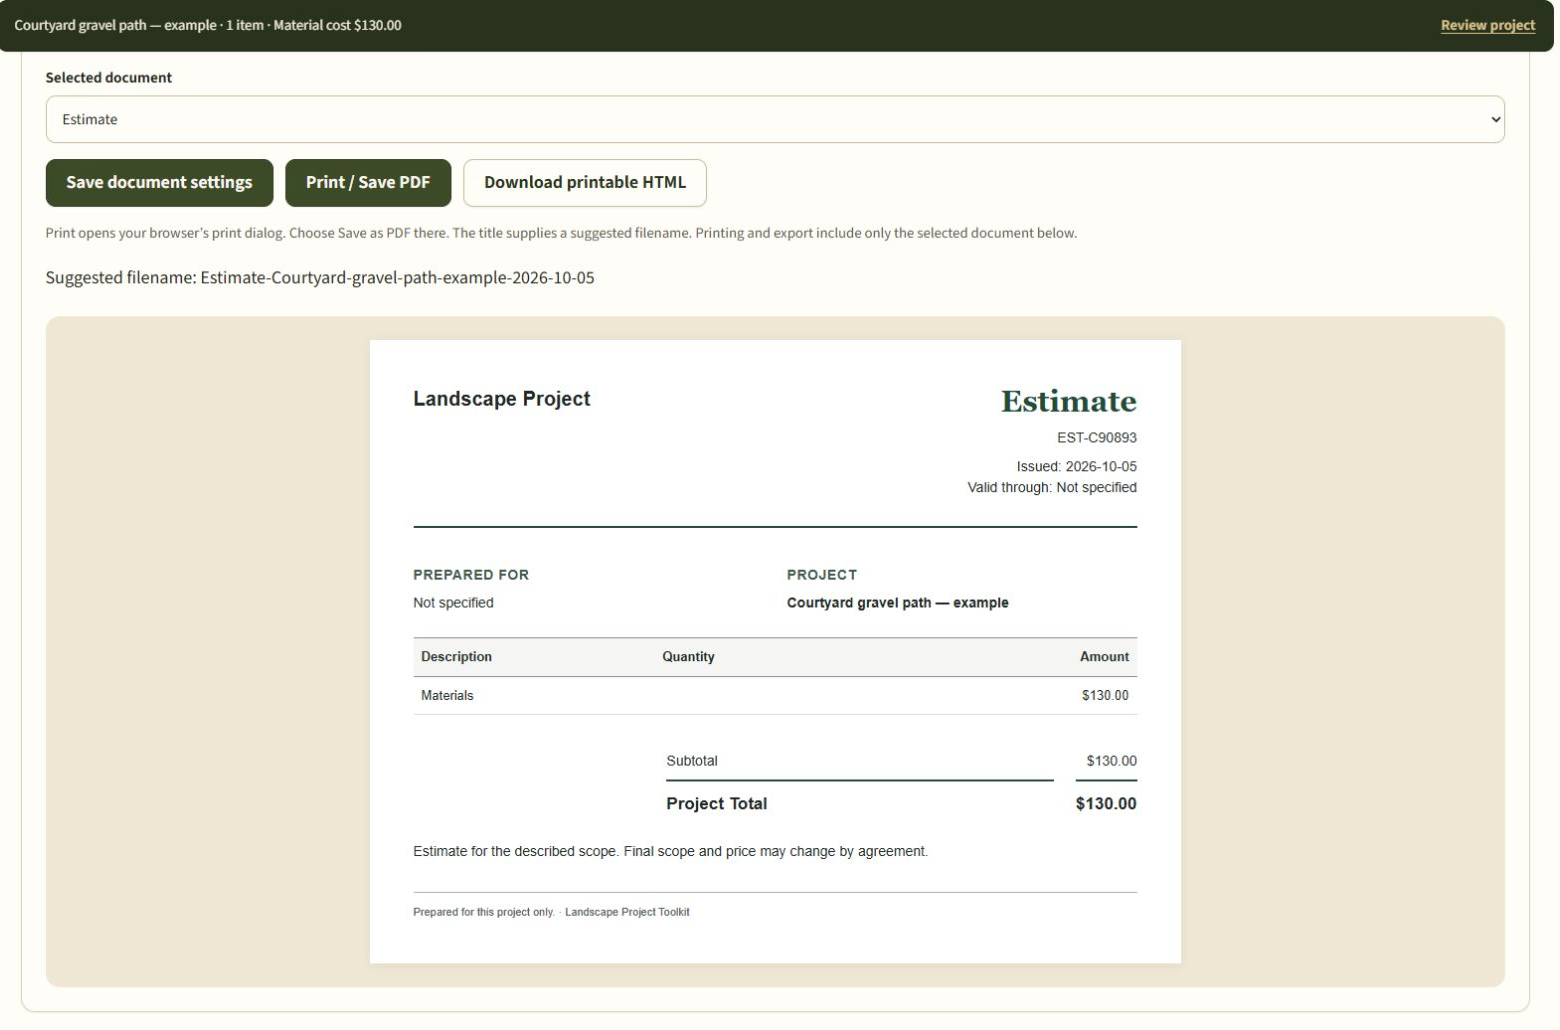The width and height of the screenshot is (1560, 1030).
Task: Click Print / Save PDF button
Action: coord(368,182)
